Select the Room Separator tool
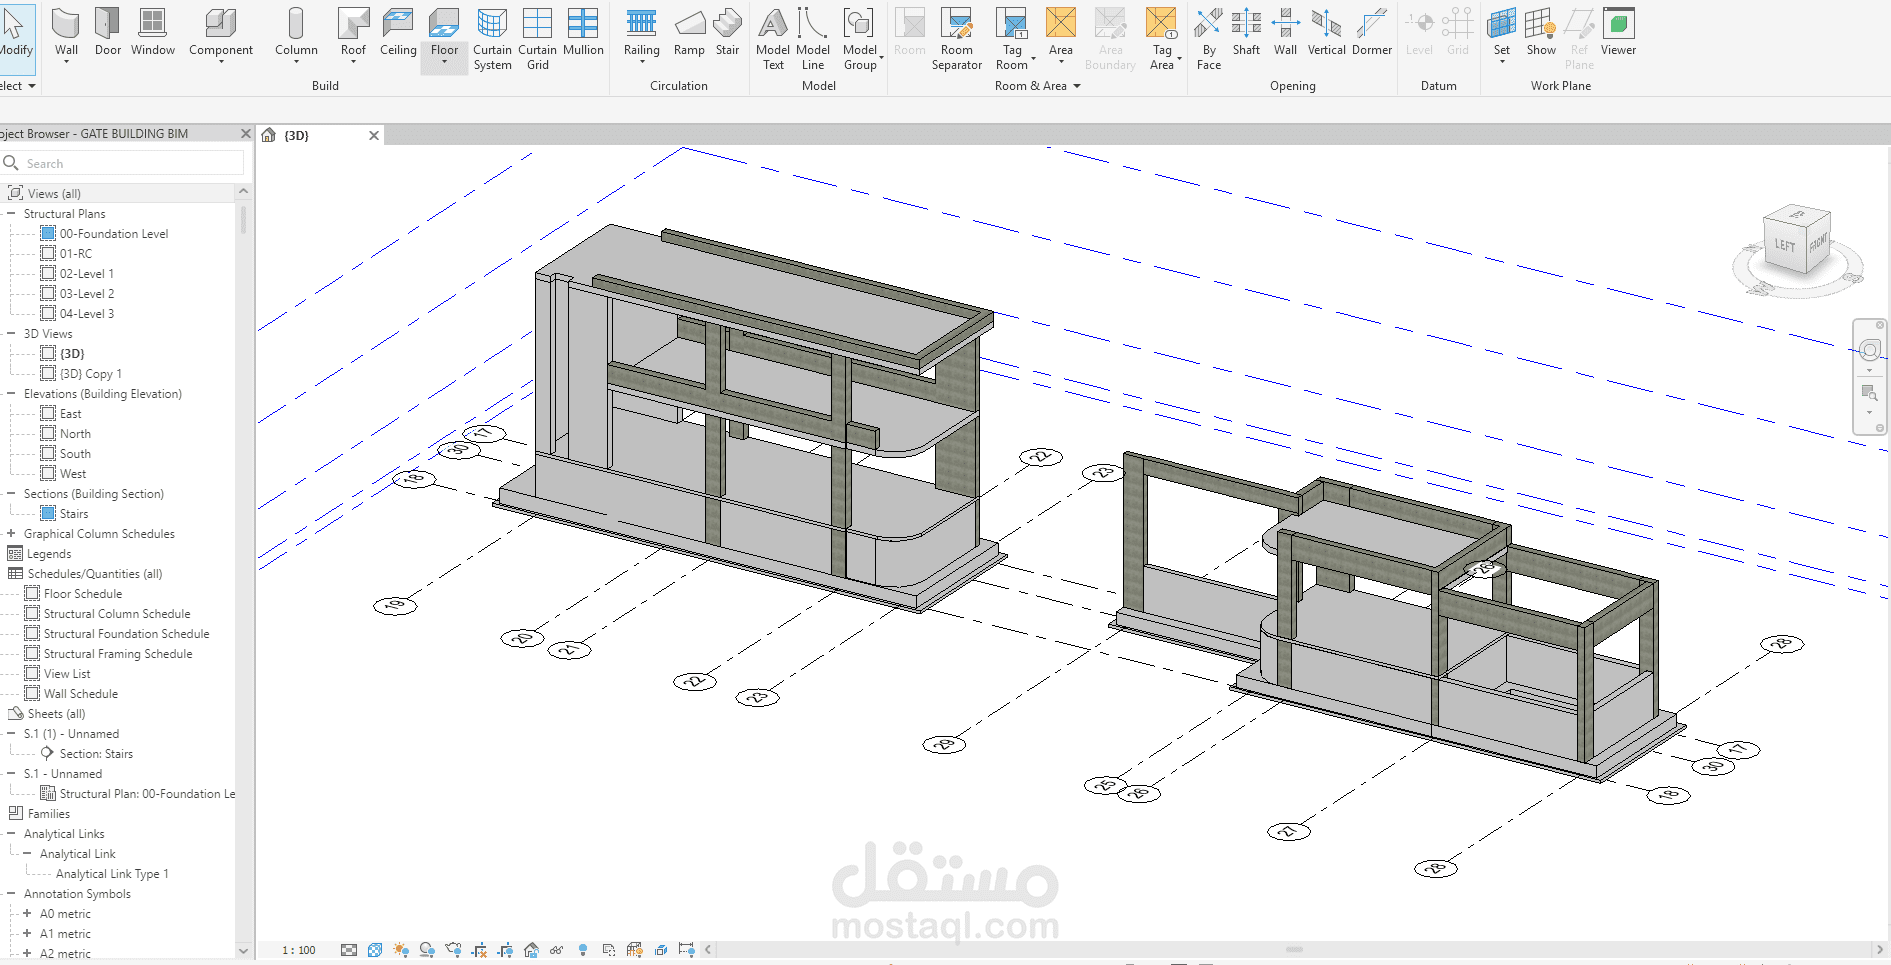Screen dimensions: 1891x965 tap(957, 40)
